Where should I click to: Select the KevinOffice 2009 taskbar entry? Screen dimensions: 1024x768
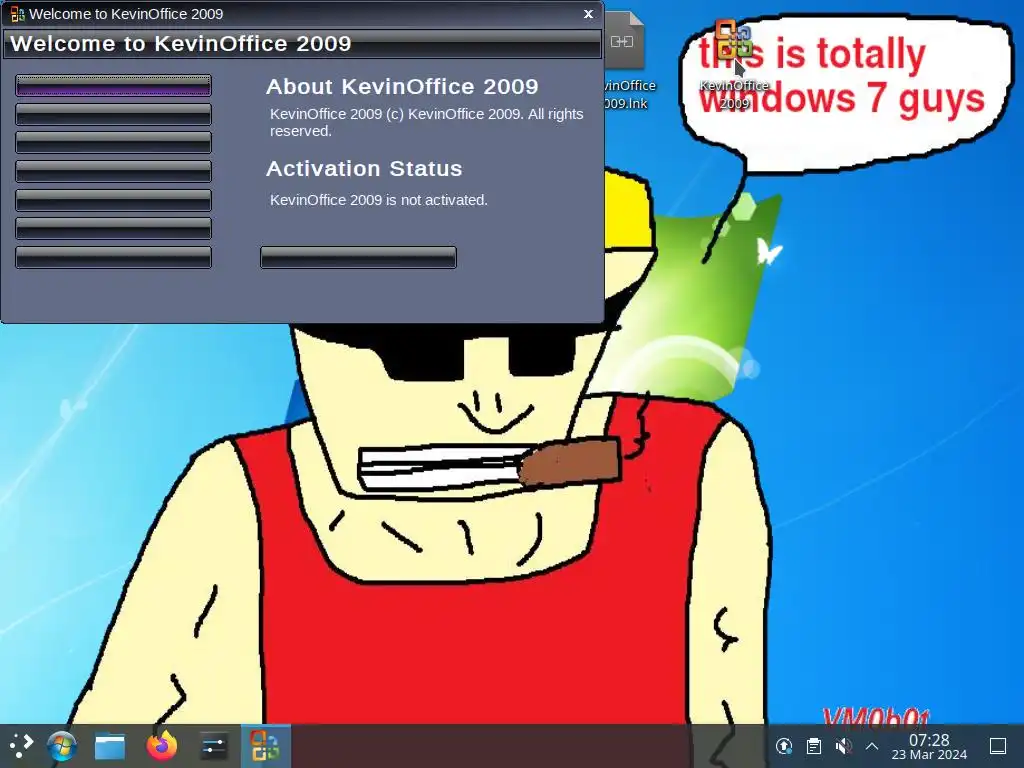click(265, 746)
